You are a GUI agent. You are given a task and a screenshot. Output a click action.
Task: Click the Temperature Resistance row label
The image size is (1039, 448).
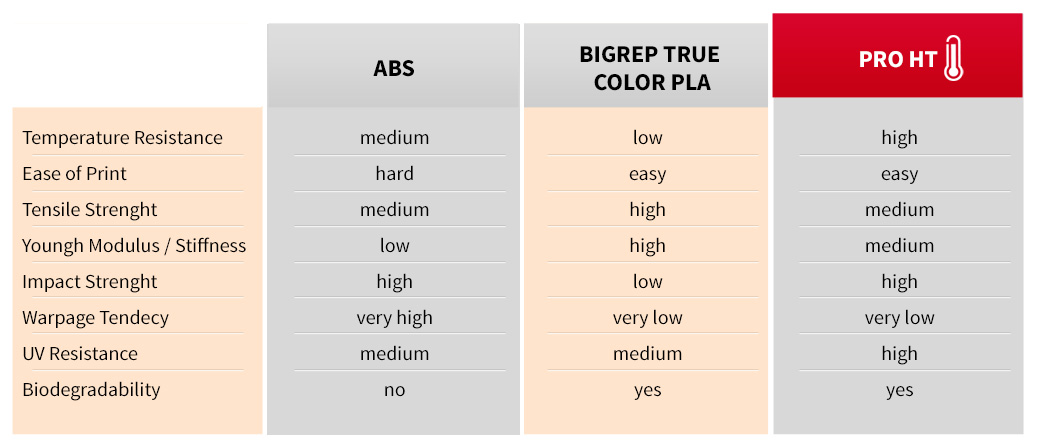[122, 138]
